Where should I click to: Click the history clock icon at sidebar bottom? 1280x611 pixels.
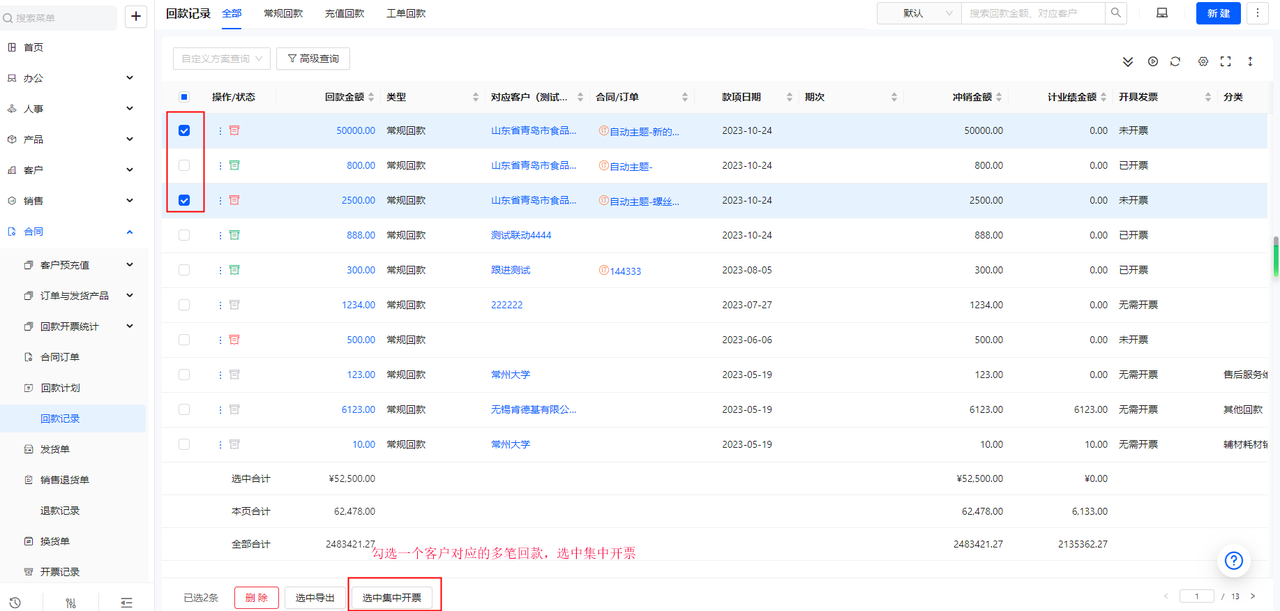point(15,602)
